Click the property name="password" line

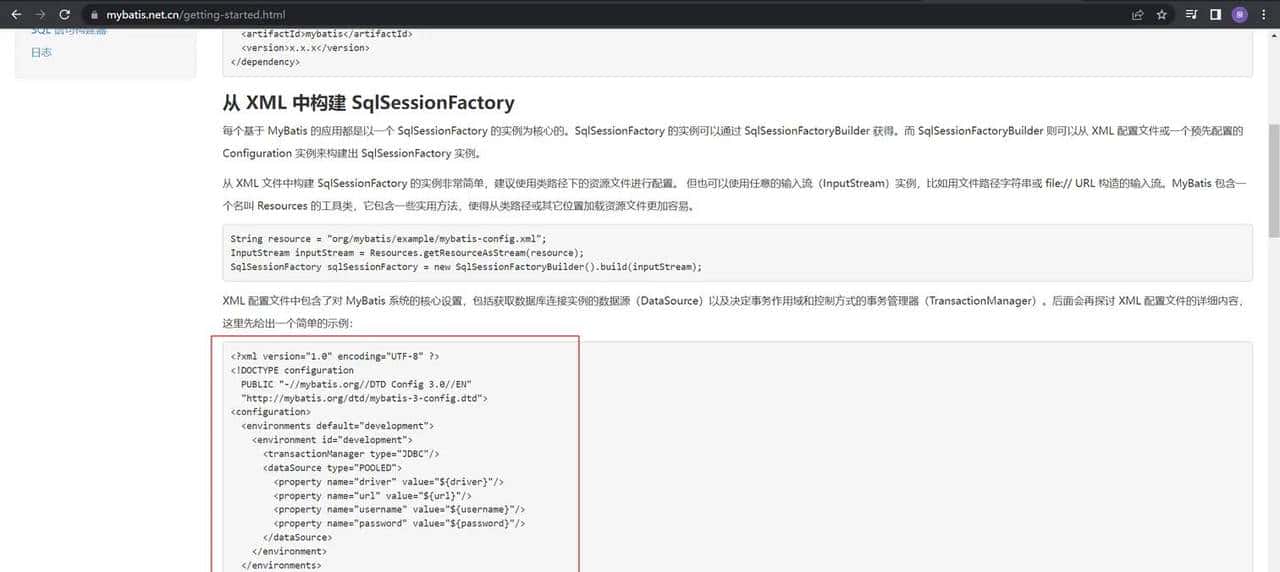pos(399,524)
